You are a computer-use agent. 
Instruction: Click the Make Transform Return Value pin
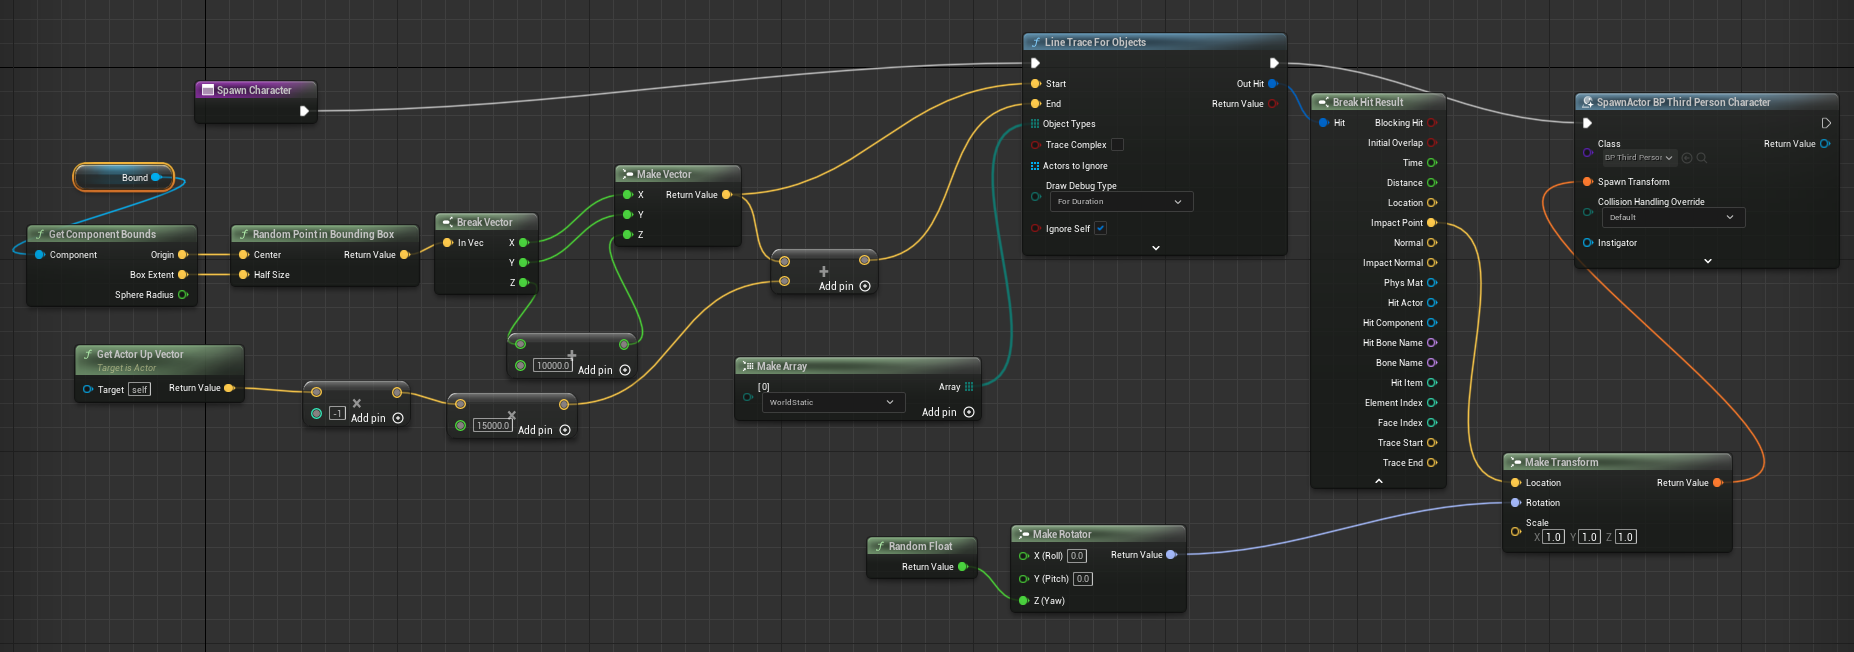[x=1717, y=483]
